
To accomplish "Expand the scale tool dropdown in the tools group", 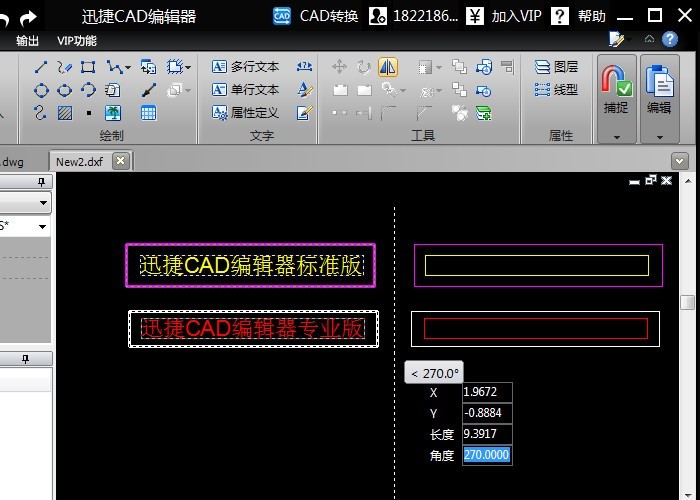I will [439, 68].
